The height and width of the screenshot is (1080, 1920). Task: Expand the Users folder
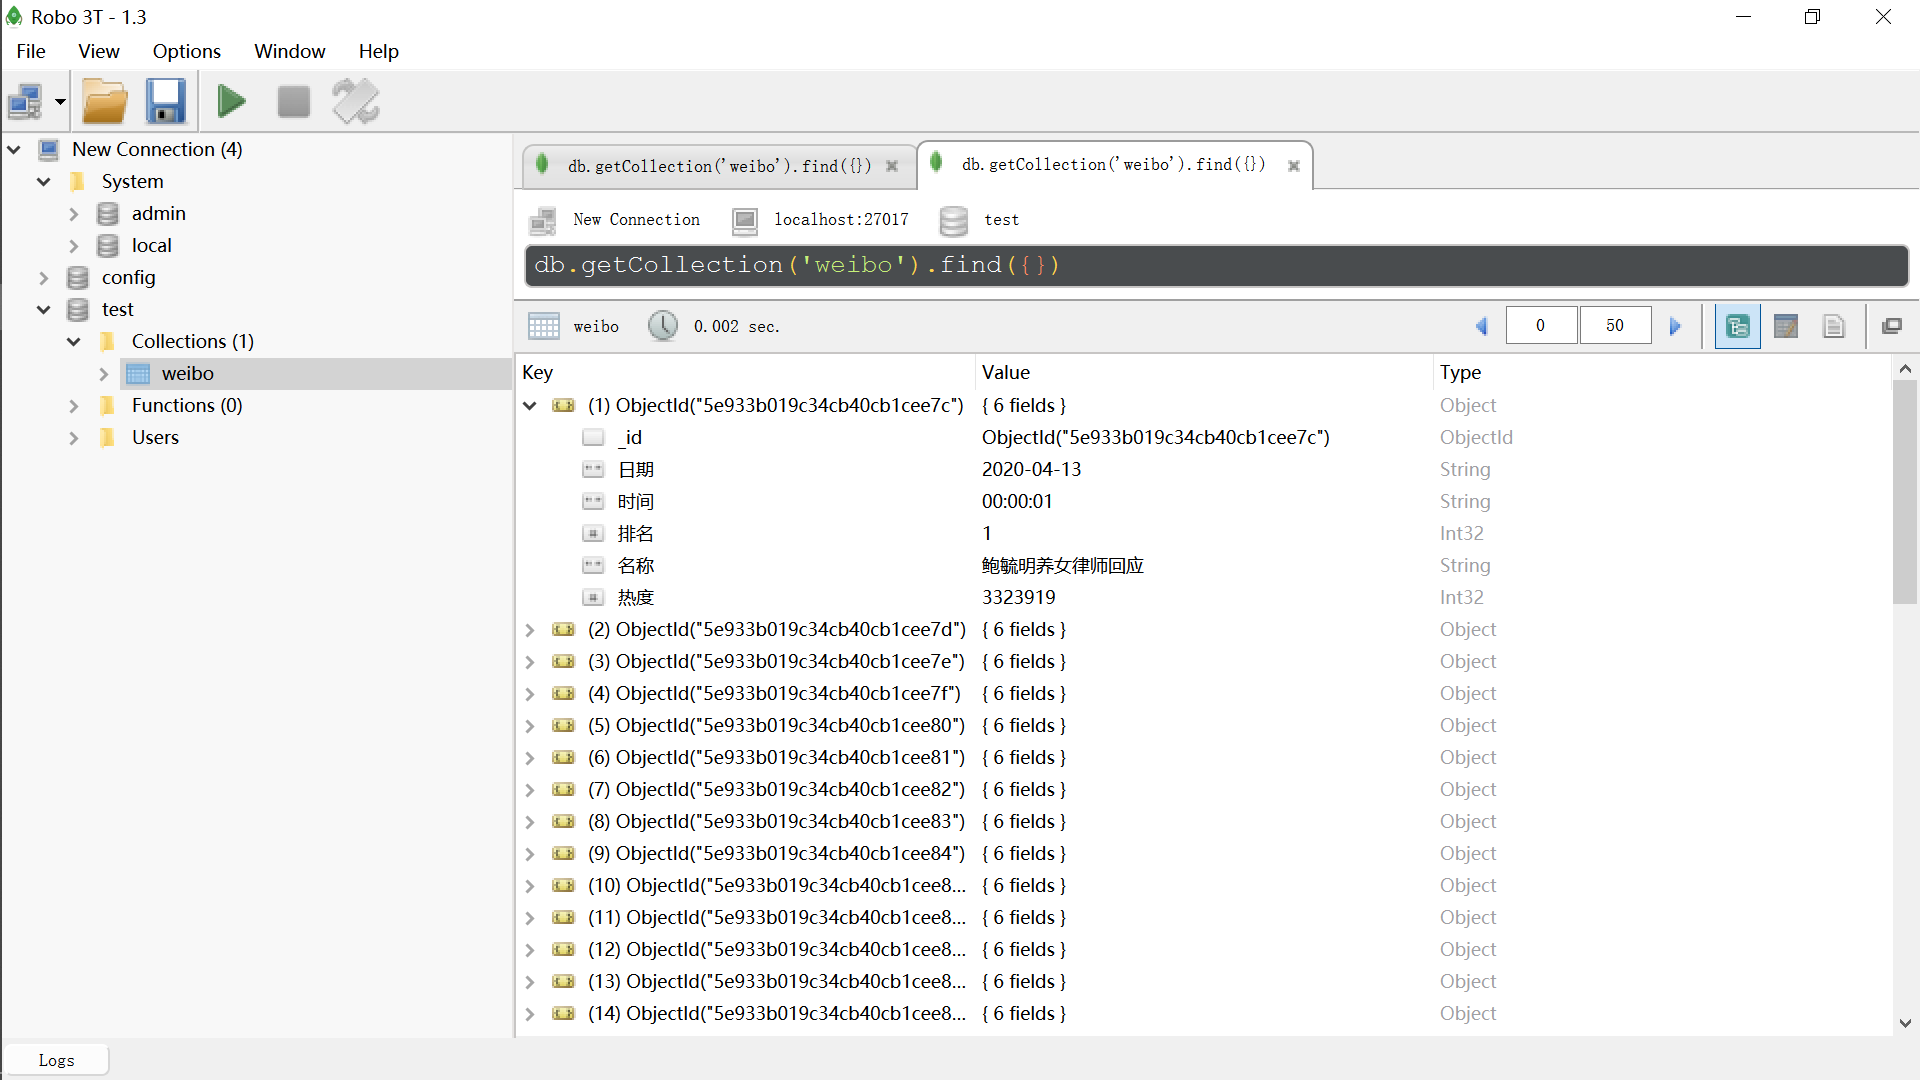tap(74, 437)
